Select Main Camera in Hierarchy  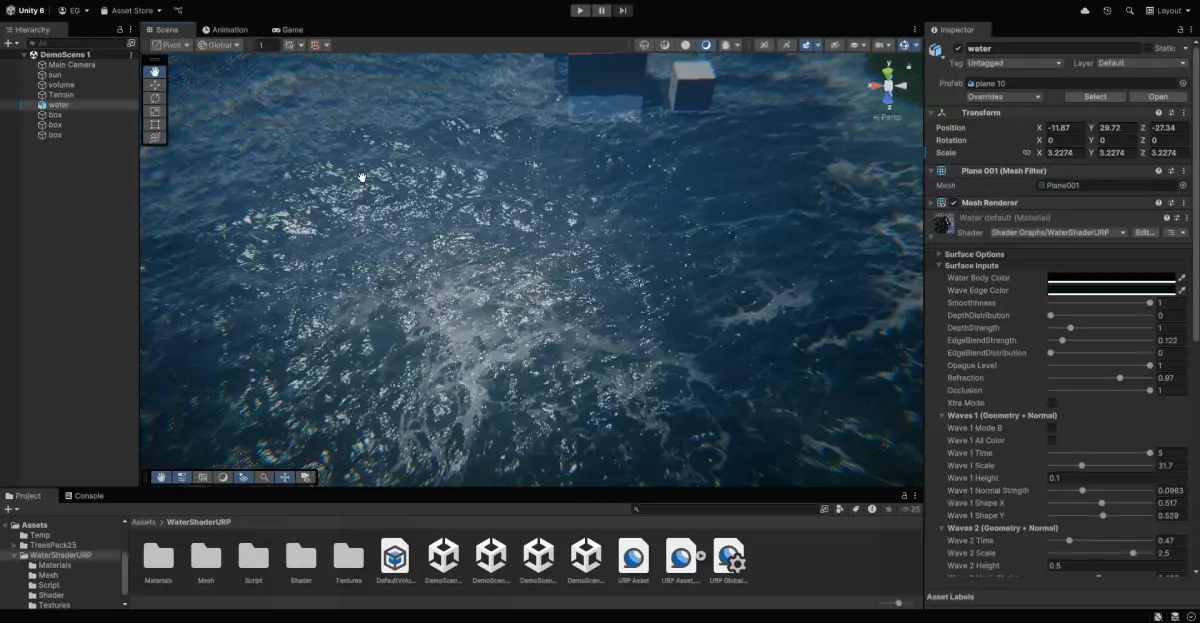click(72, 65)
